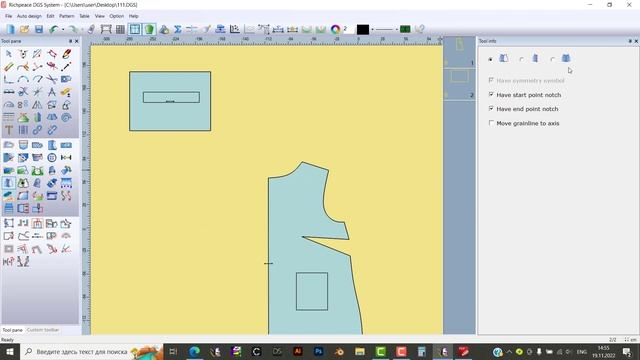Image resolution: width=640 pixels, height=360 pixels.
Task: Open the Help menu
Action: [133, 16]
